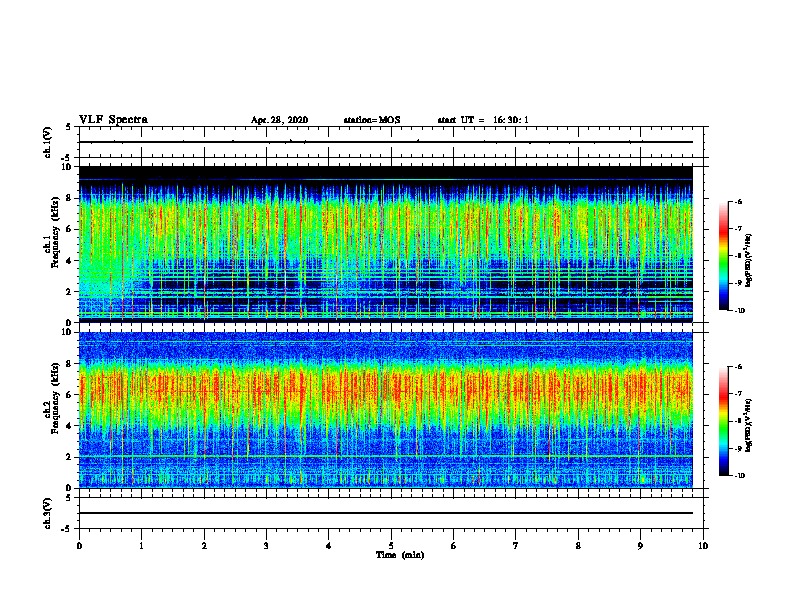The width and height of the screenshot is (792, 612).
Task: Click the 'start UT = 16:30: 1' text
Action: click(x=483, y=120)
